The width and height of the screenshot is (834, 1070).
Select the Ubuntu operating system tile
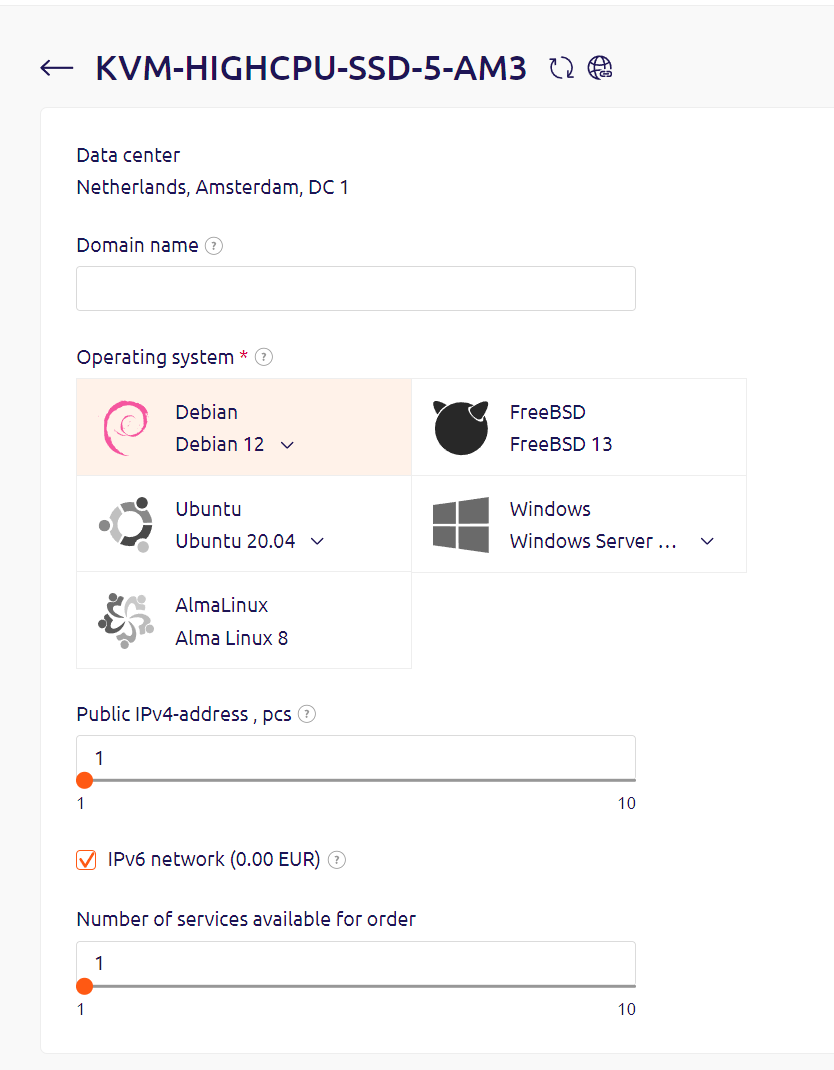pyautogui.click(x=244, y=524)
